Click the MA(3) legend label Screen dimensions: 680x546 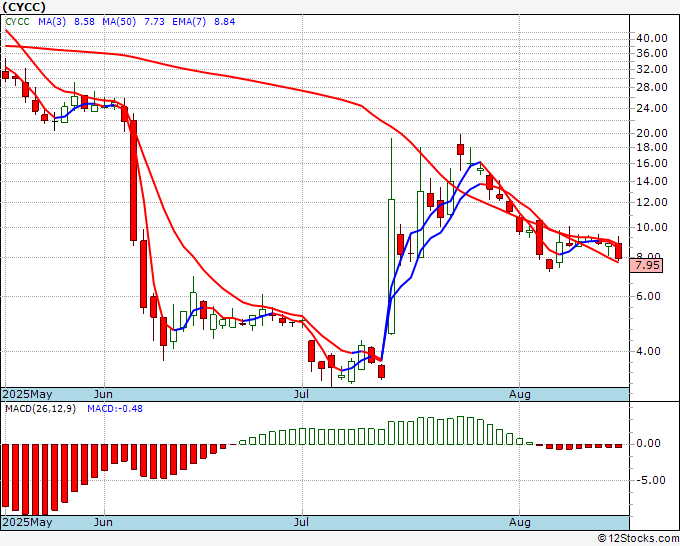pos(52,22)
